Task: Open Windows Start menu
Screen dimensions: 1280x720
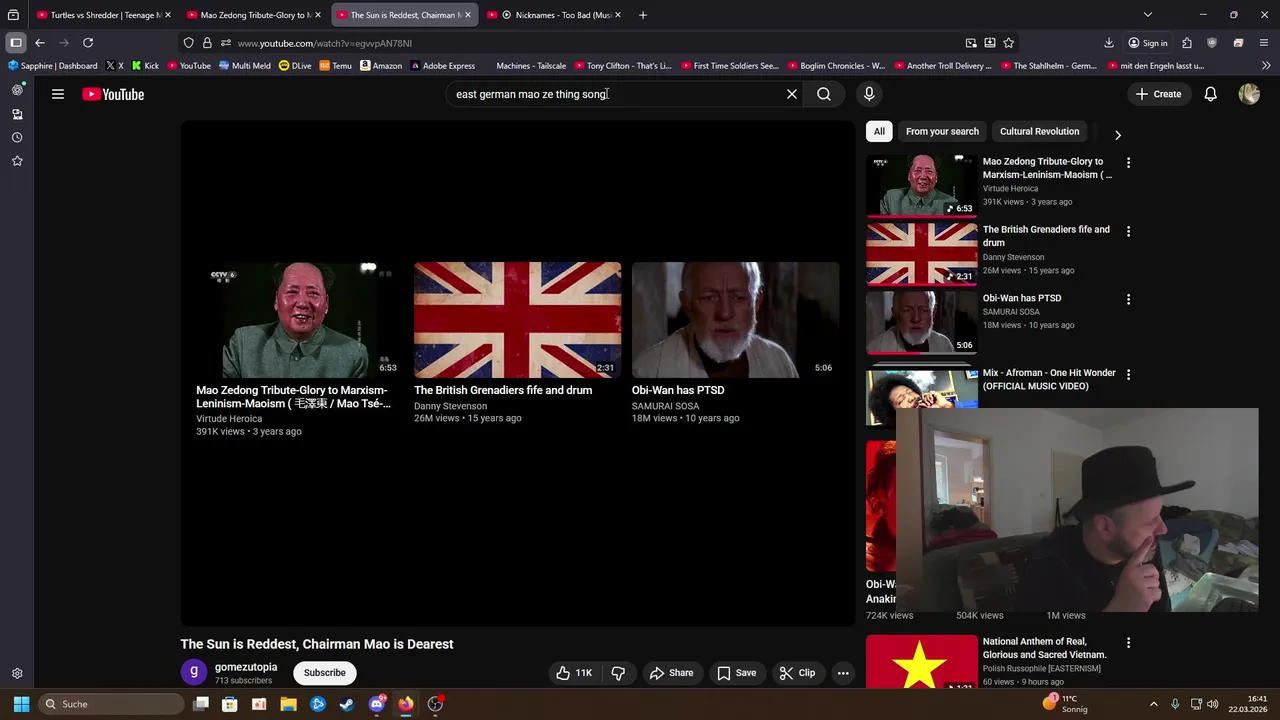Action: (x=21, y=704)
